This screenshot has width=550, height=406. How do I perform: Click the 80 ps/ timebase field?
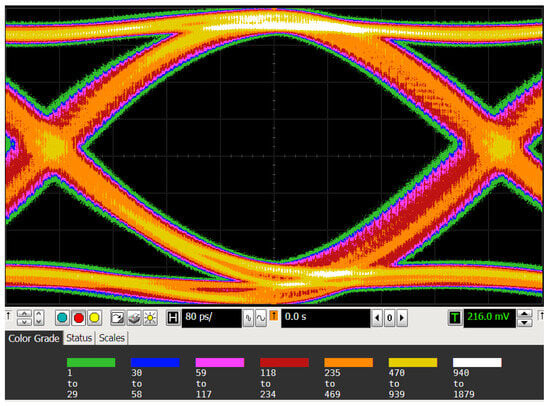coord(212,318)
